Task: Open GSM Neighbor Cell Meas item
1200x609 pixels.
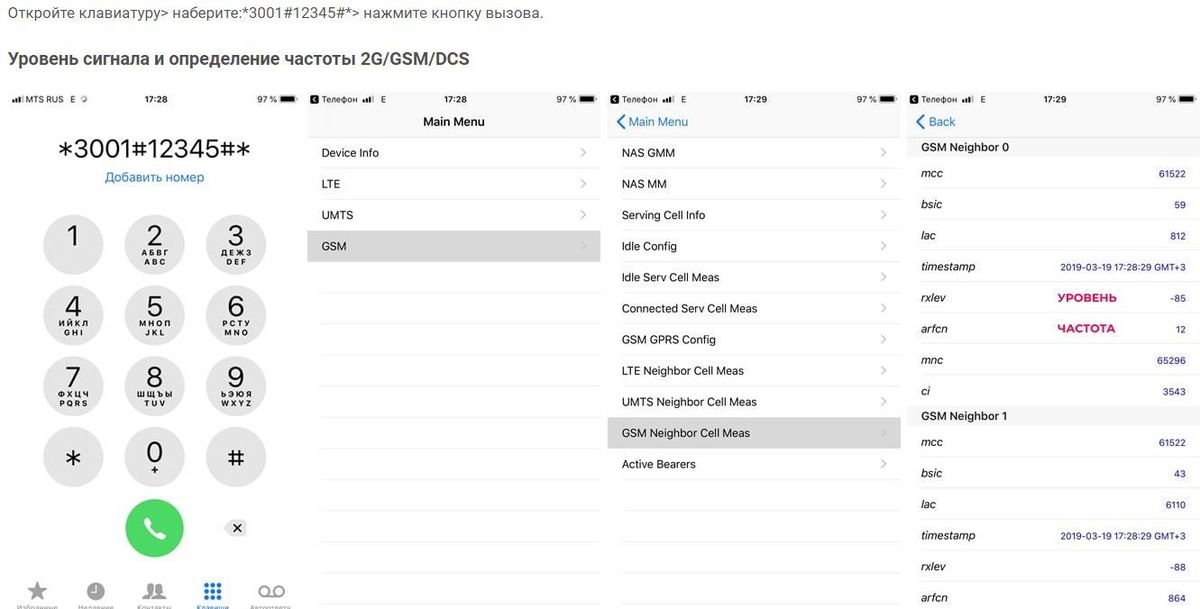Action: click(753, 433)
